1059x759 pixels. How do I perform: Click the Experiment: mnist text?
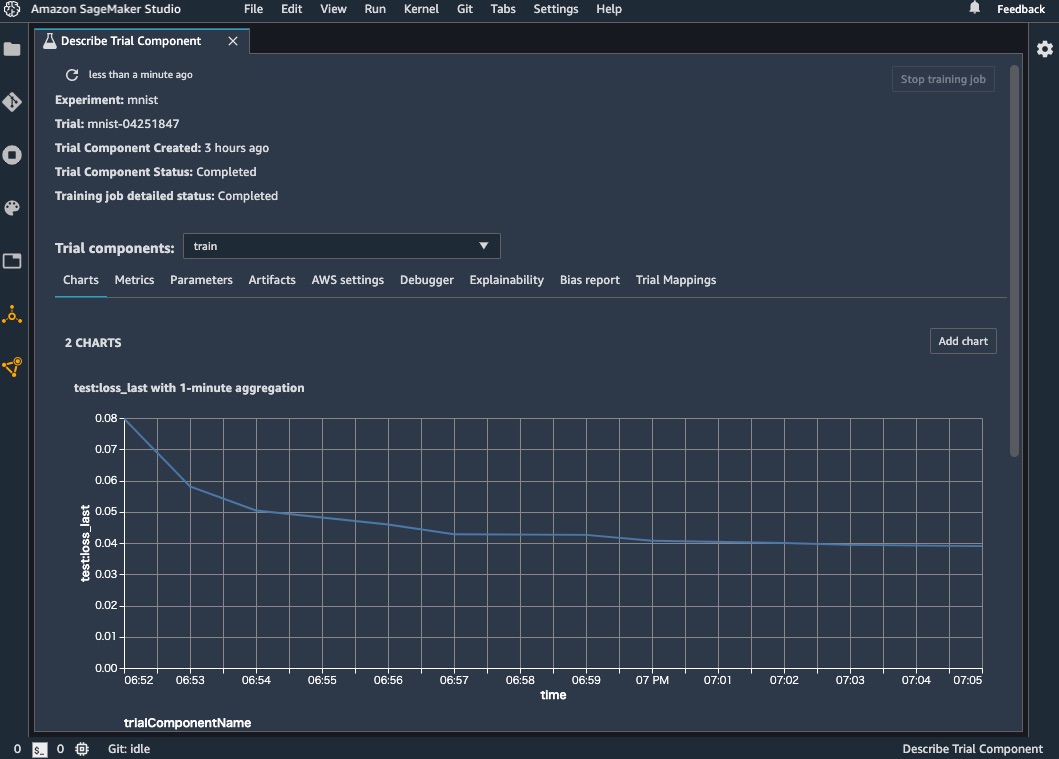(106, 100)
